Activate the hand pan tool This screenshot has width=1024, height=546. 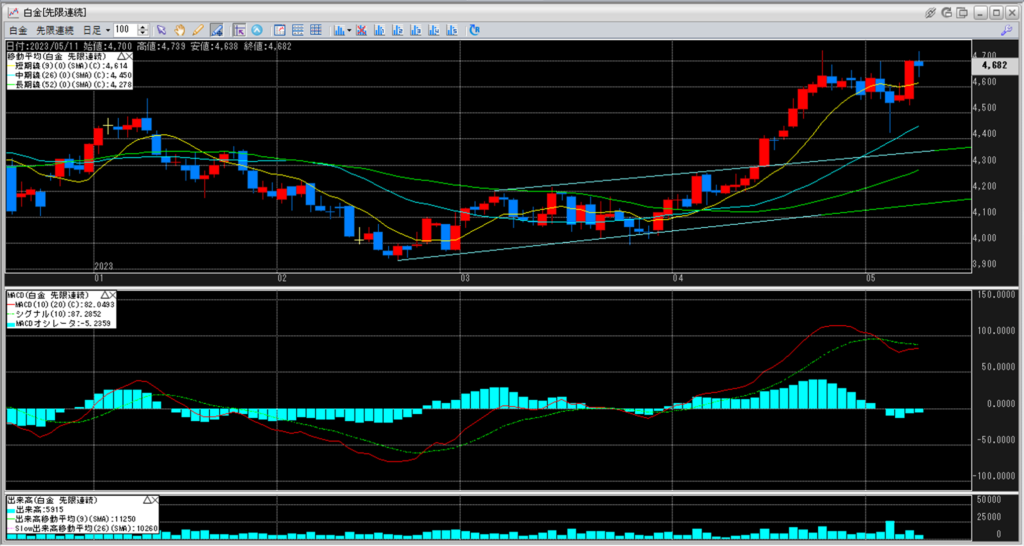[179, 30]
